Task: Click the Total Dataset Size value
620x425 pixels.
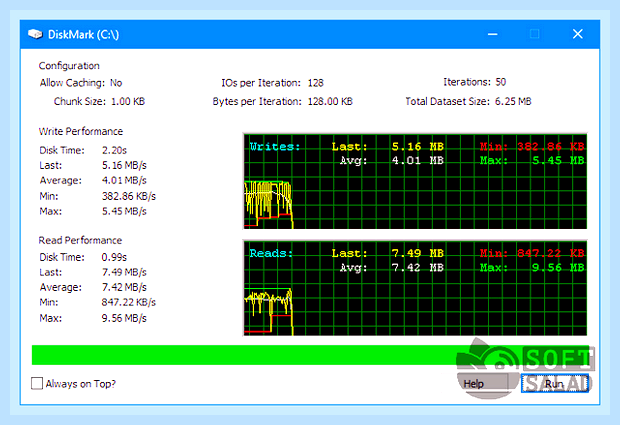Action: click(x=513, y=102)
